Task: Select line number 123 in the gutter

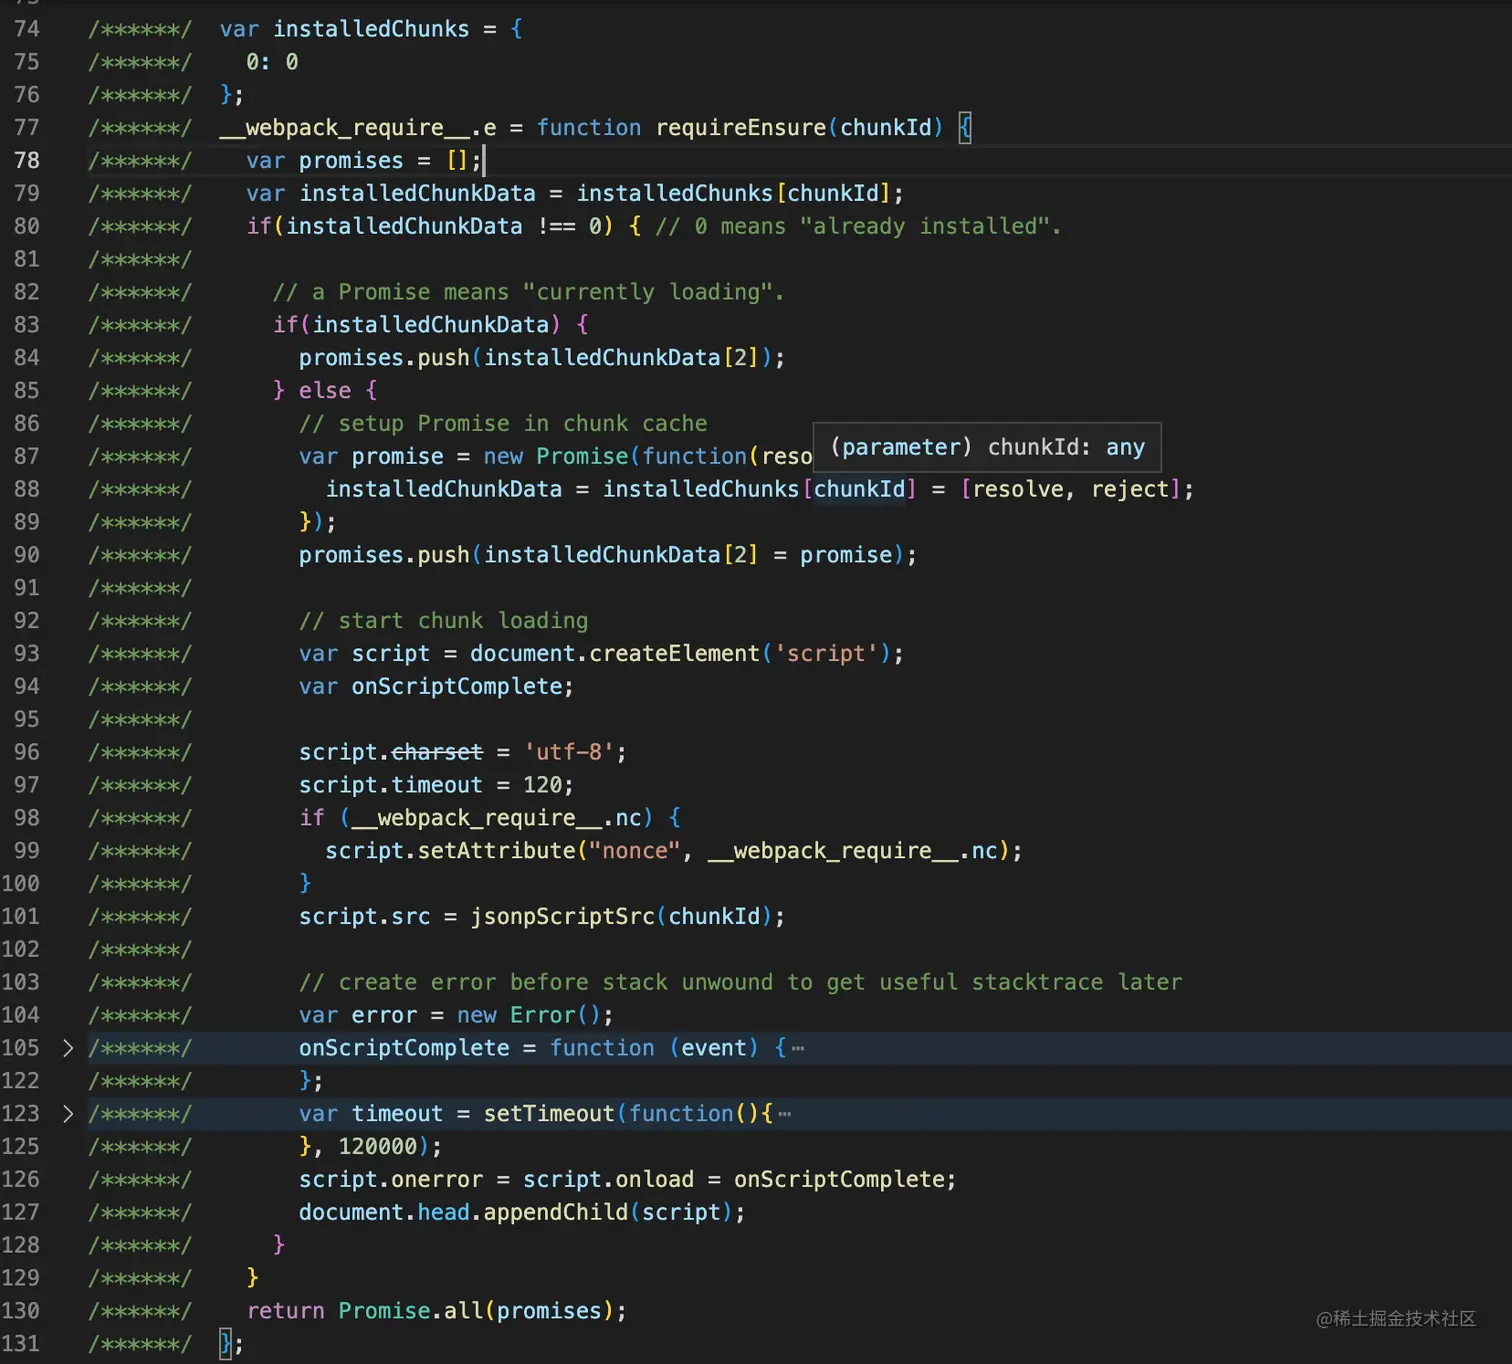Action: point(20,1114)
